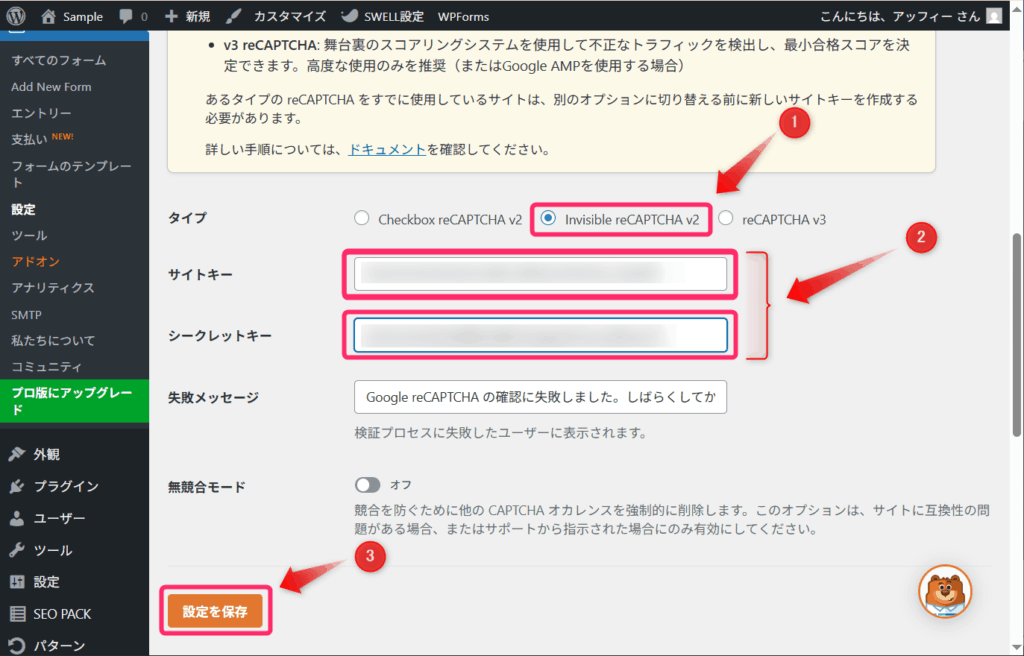Open SWELL設定 in the admin bar
This screenshot has width=1024, height=656.
click(382, 16)
